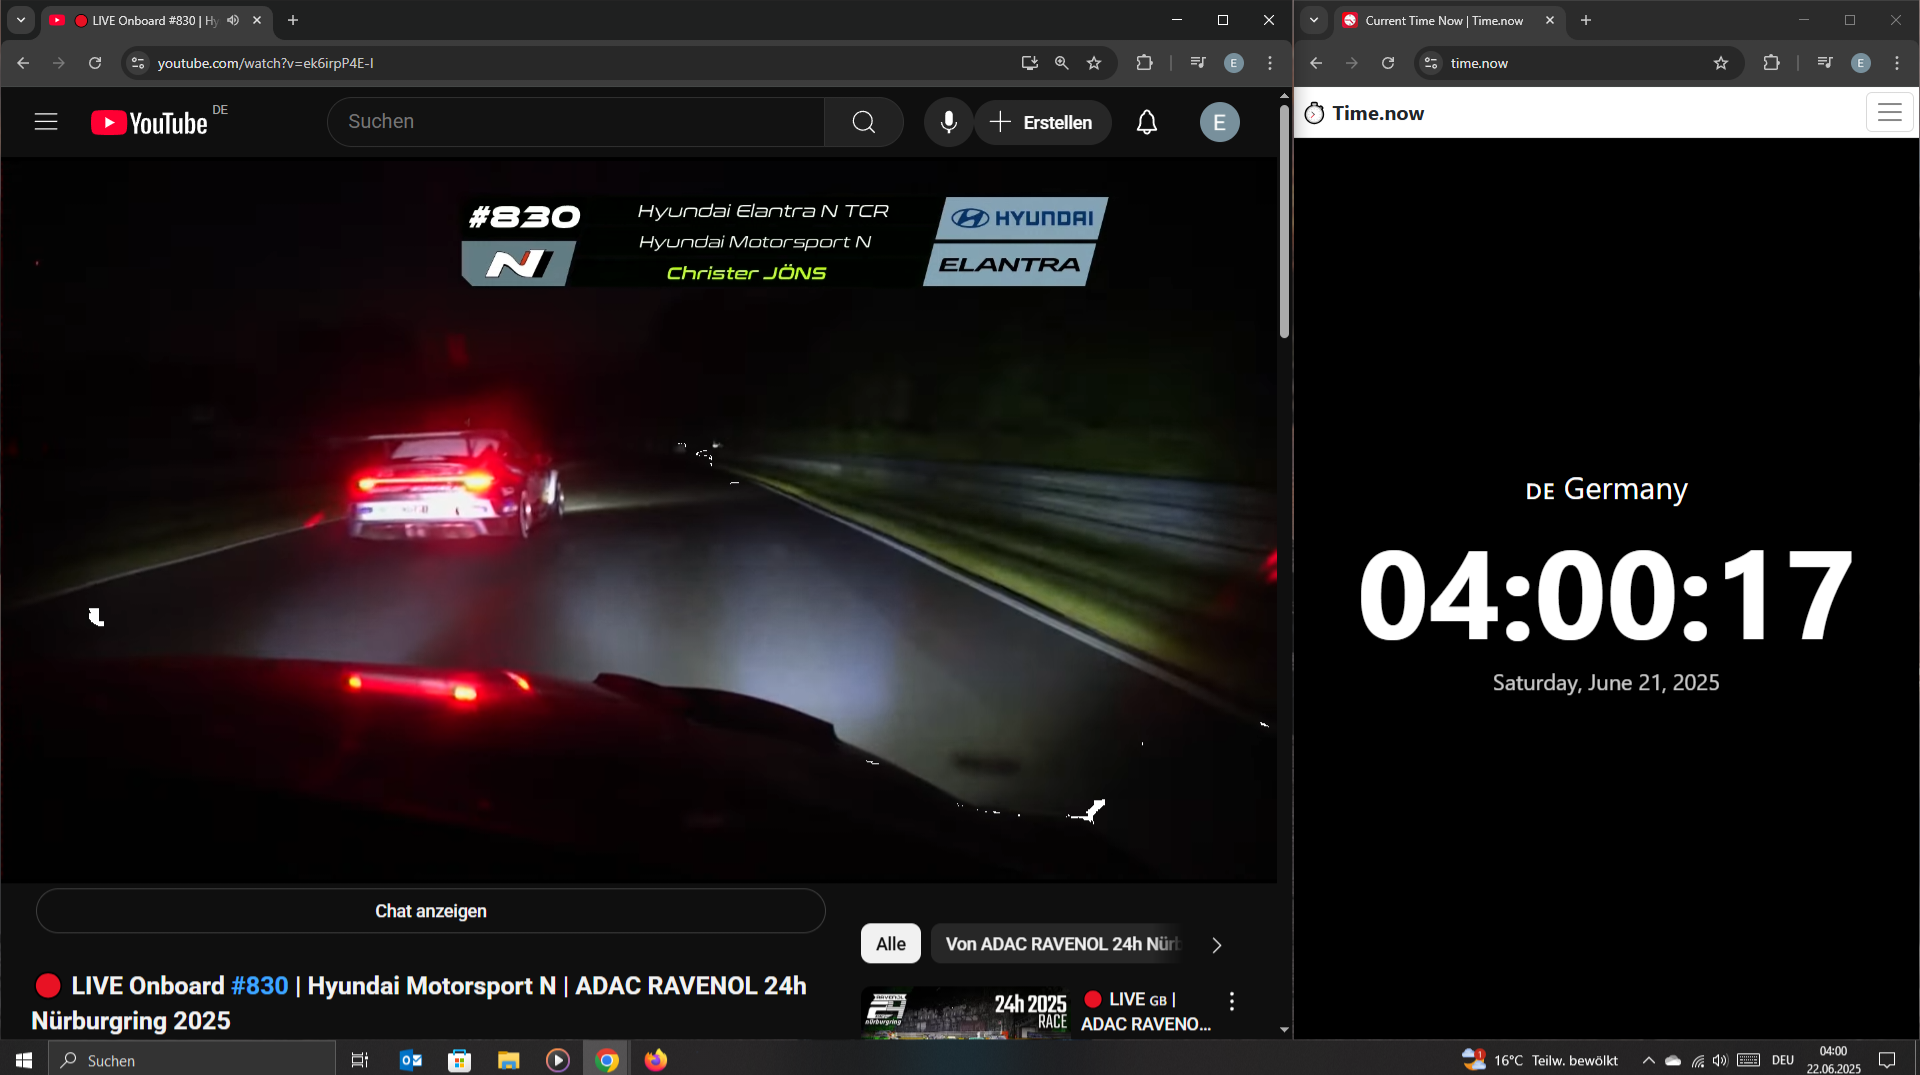Open media controls in YouTube window
The image size is (1920, 1075).
point(1198,63)
